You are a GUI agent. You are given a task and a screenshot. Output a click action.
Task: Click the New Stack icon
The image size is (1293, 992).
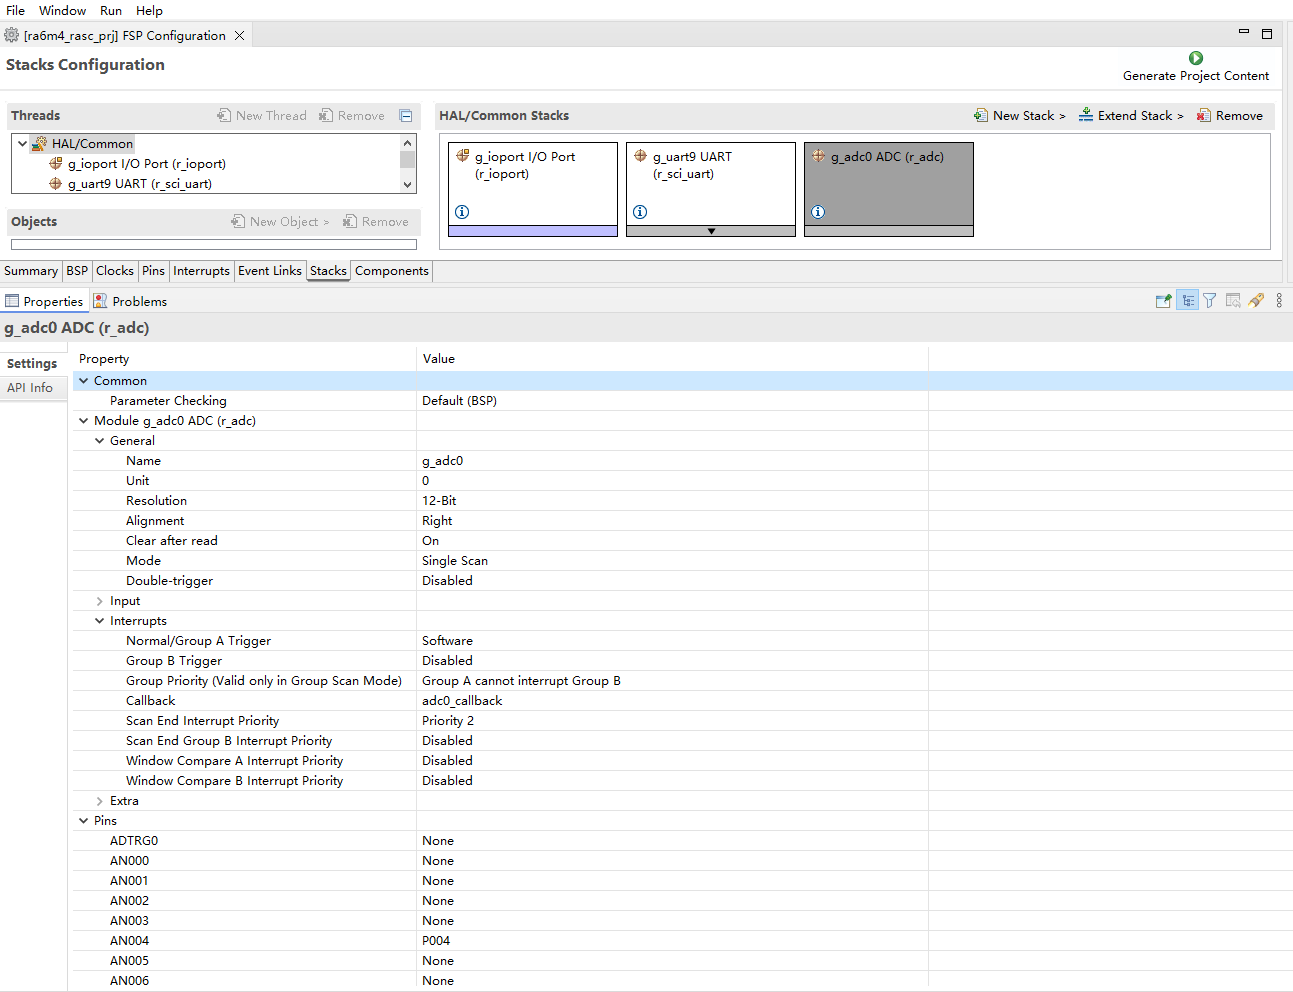point(981,116)
